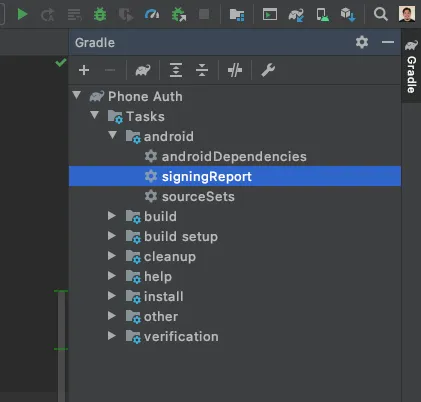Start debugging with the green bug icon

click(100, 14)
